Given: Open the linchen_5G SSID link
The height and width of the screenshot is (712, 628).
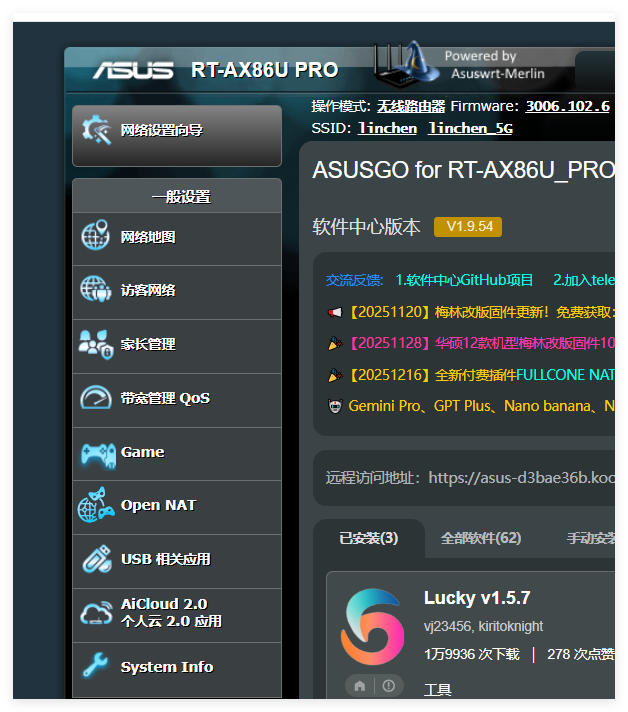Looking at the screenshot, I should tap(470, 128).
